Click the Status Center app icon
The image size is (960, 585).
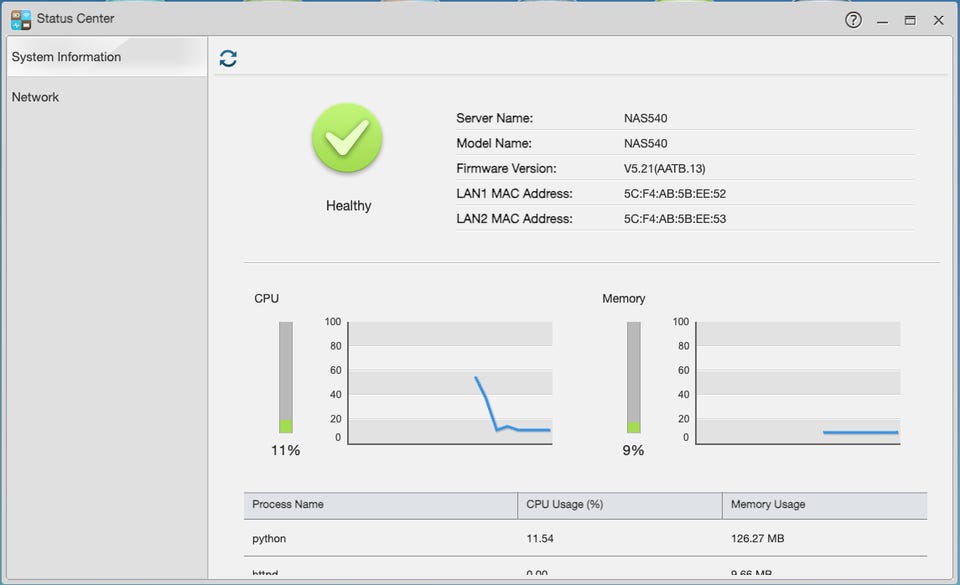[21, 20]
